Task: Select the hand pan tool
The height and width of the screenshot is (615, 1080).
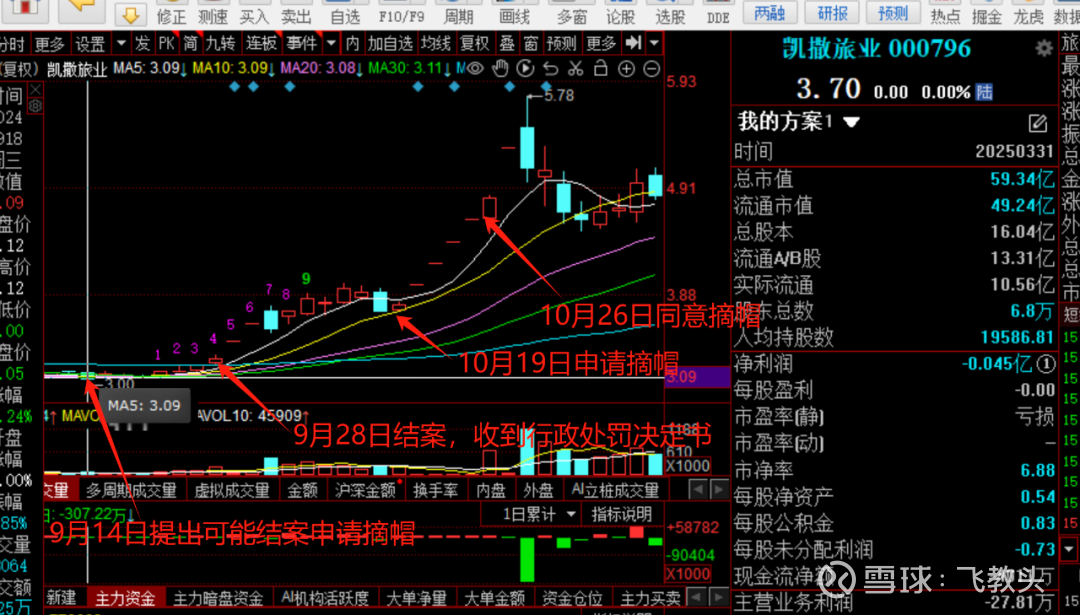Action: coord(500,68)
